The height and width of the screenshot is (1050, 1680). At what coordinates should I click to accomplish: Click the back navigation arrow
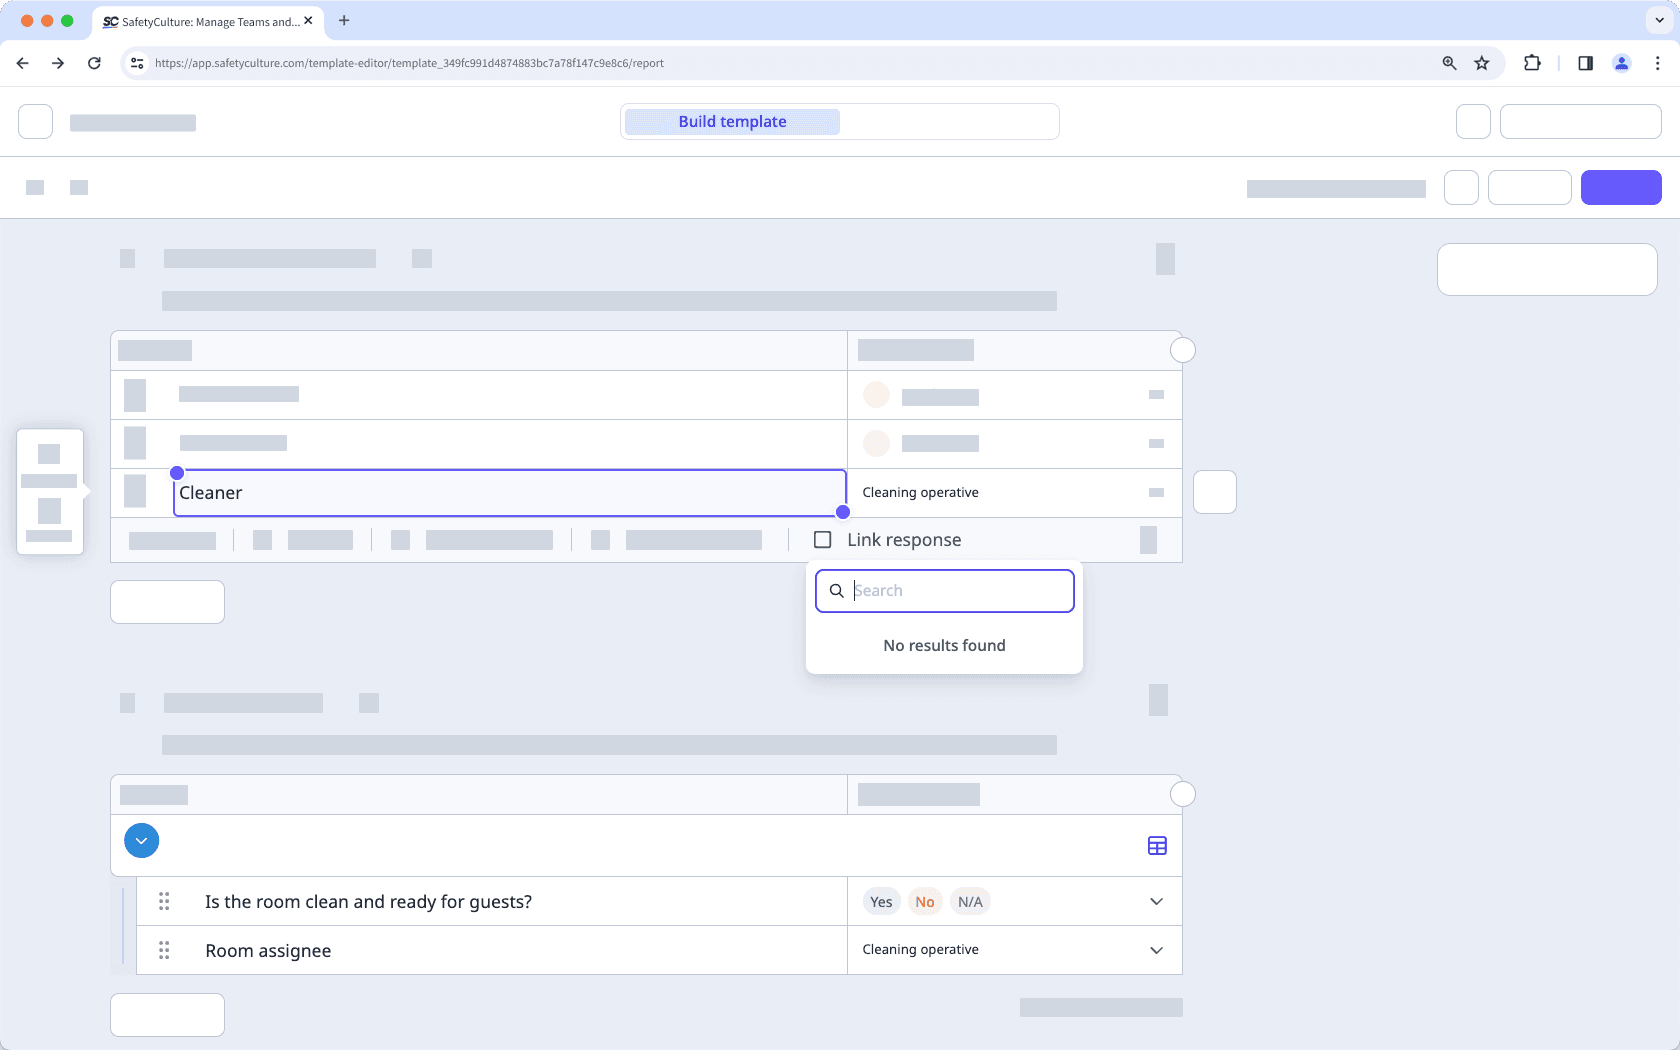[22, 62]
